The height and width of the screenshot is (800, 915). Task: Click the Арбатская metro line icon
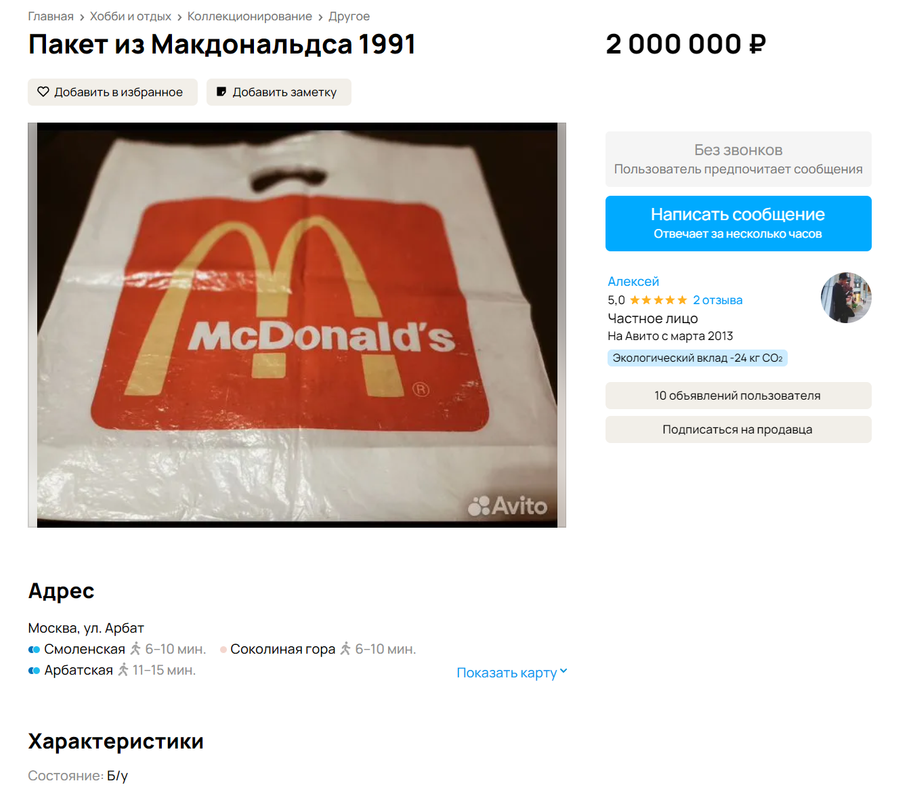pyautogui.click(x=34, y=670)
